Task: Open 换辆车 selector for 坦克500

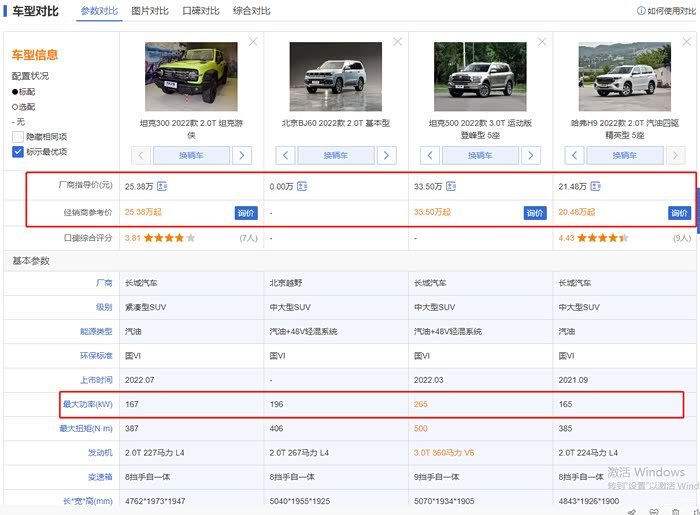Action: [x=481, y=155]
